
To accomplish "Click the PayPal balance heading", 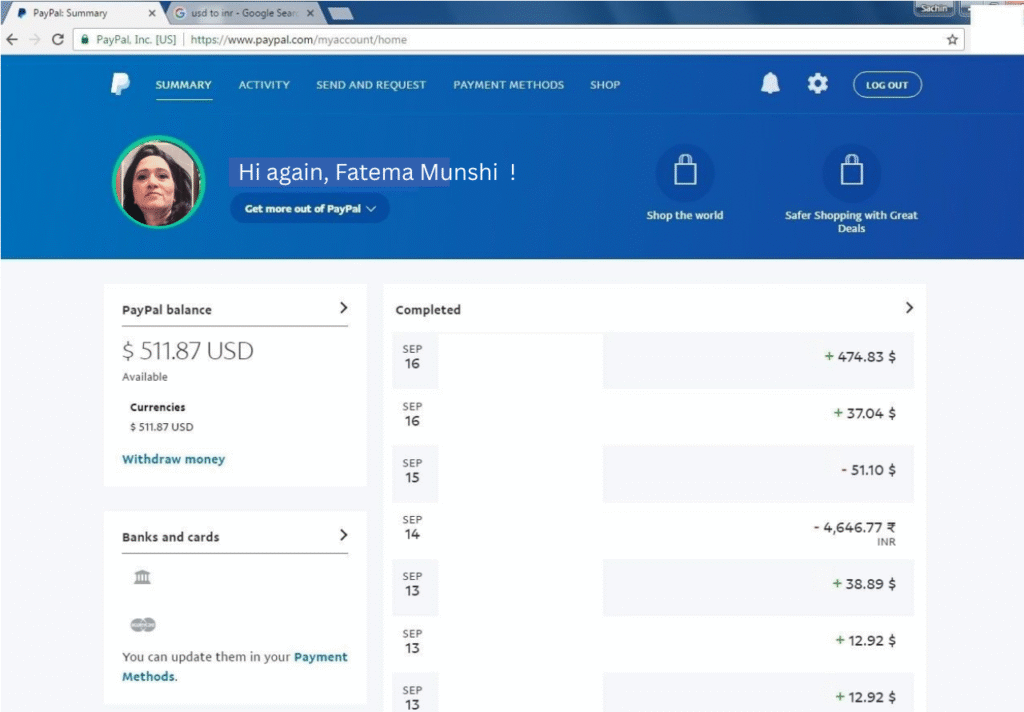I will pos(167,310).
